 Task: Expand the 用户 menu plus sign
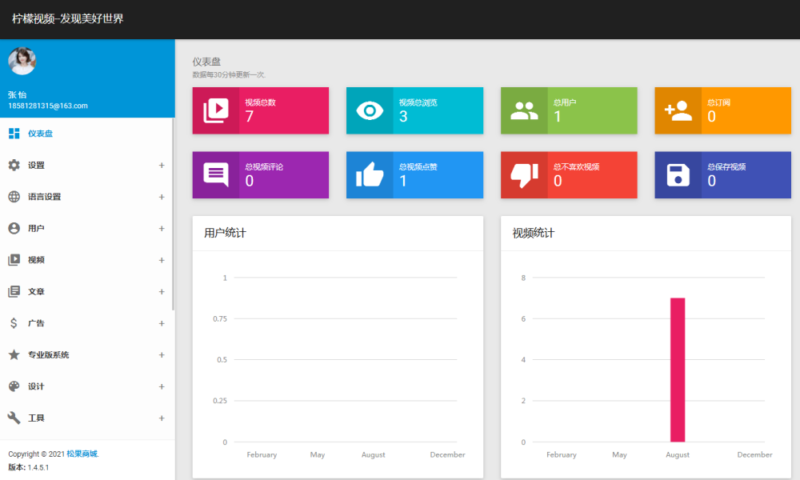tap(161, 229)
